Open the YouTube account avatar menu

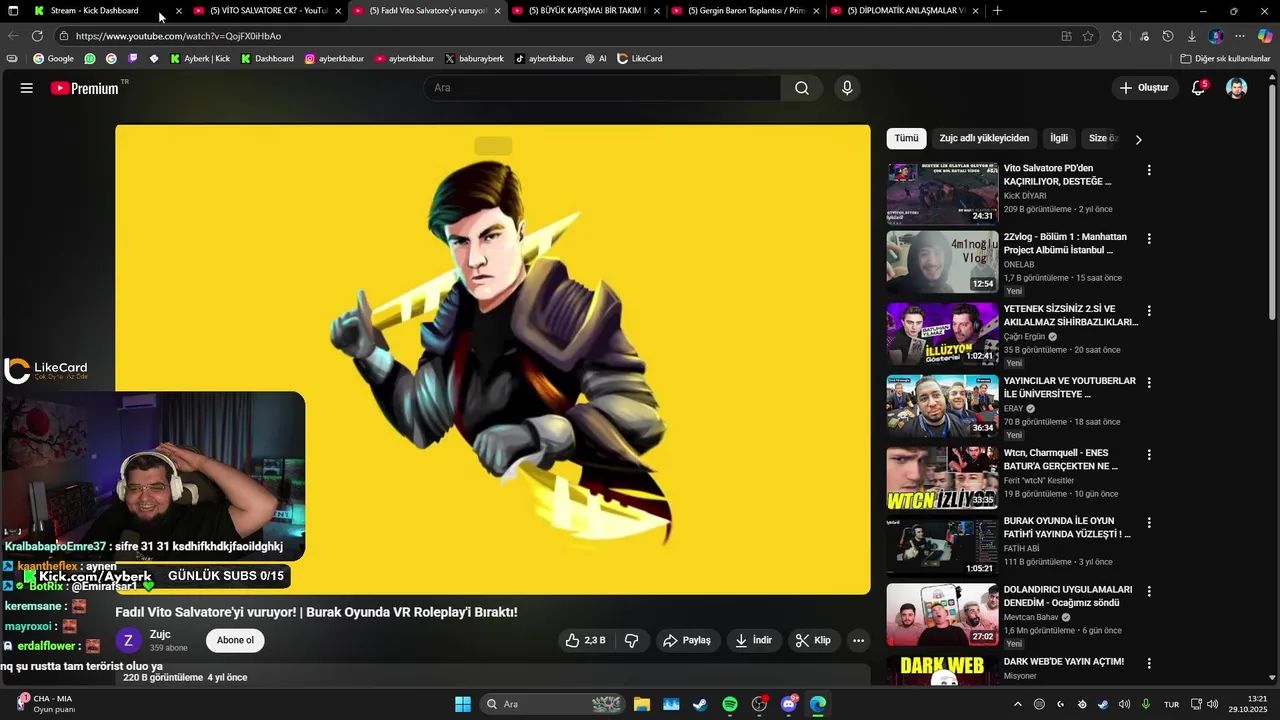(1237, 88)
